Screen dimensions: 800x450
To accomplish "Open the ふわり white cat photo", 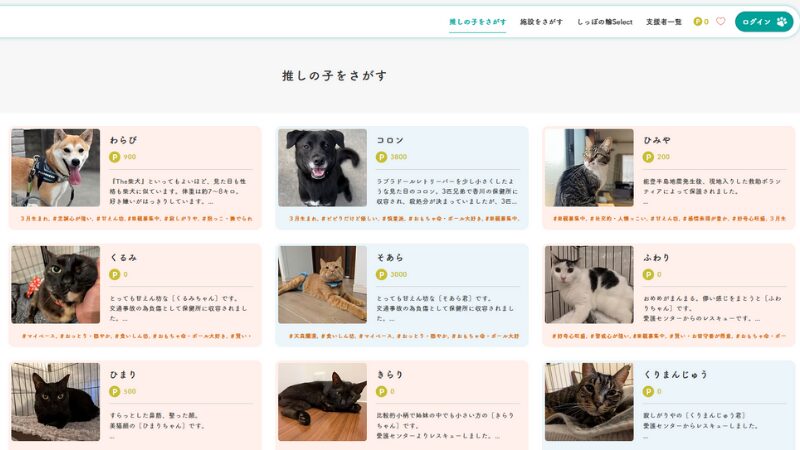I will [x=589, y=285].
